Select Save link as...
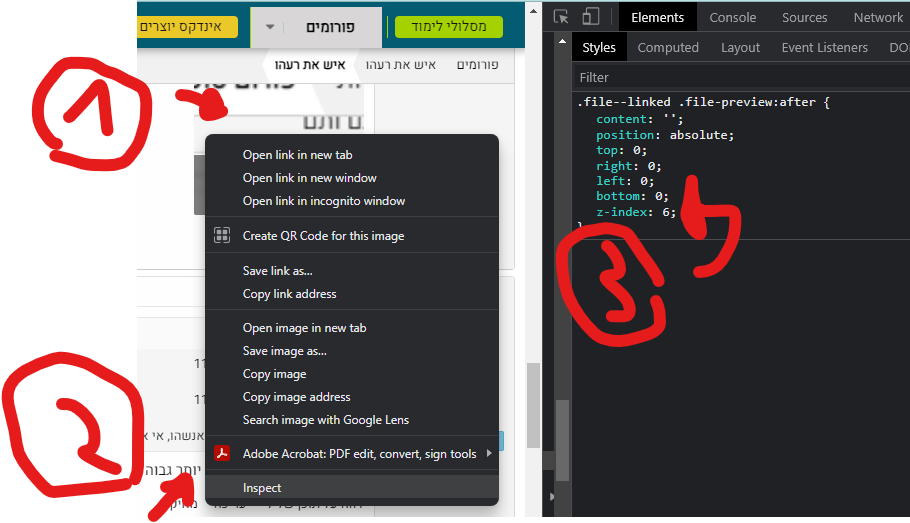Viewport: 910px width, 523px height. tap(352, 271)
